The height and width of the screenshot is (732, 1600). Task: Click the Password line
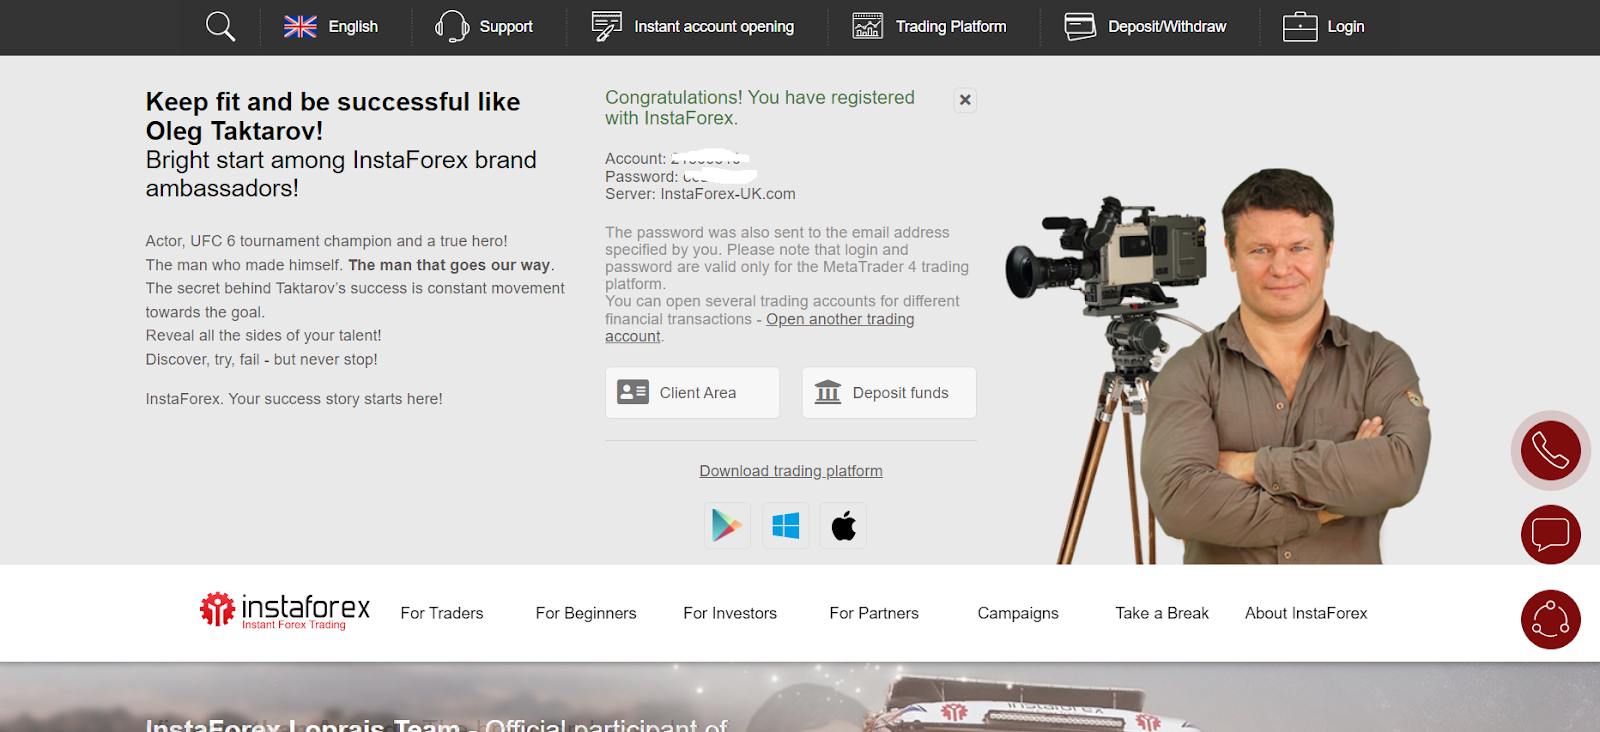pyautogui.click(x=680, y=176)
